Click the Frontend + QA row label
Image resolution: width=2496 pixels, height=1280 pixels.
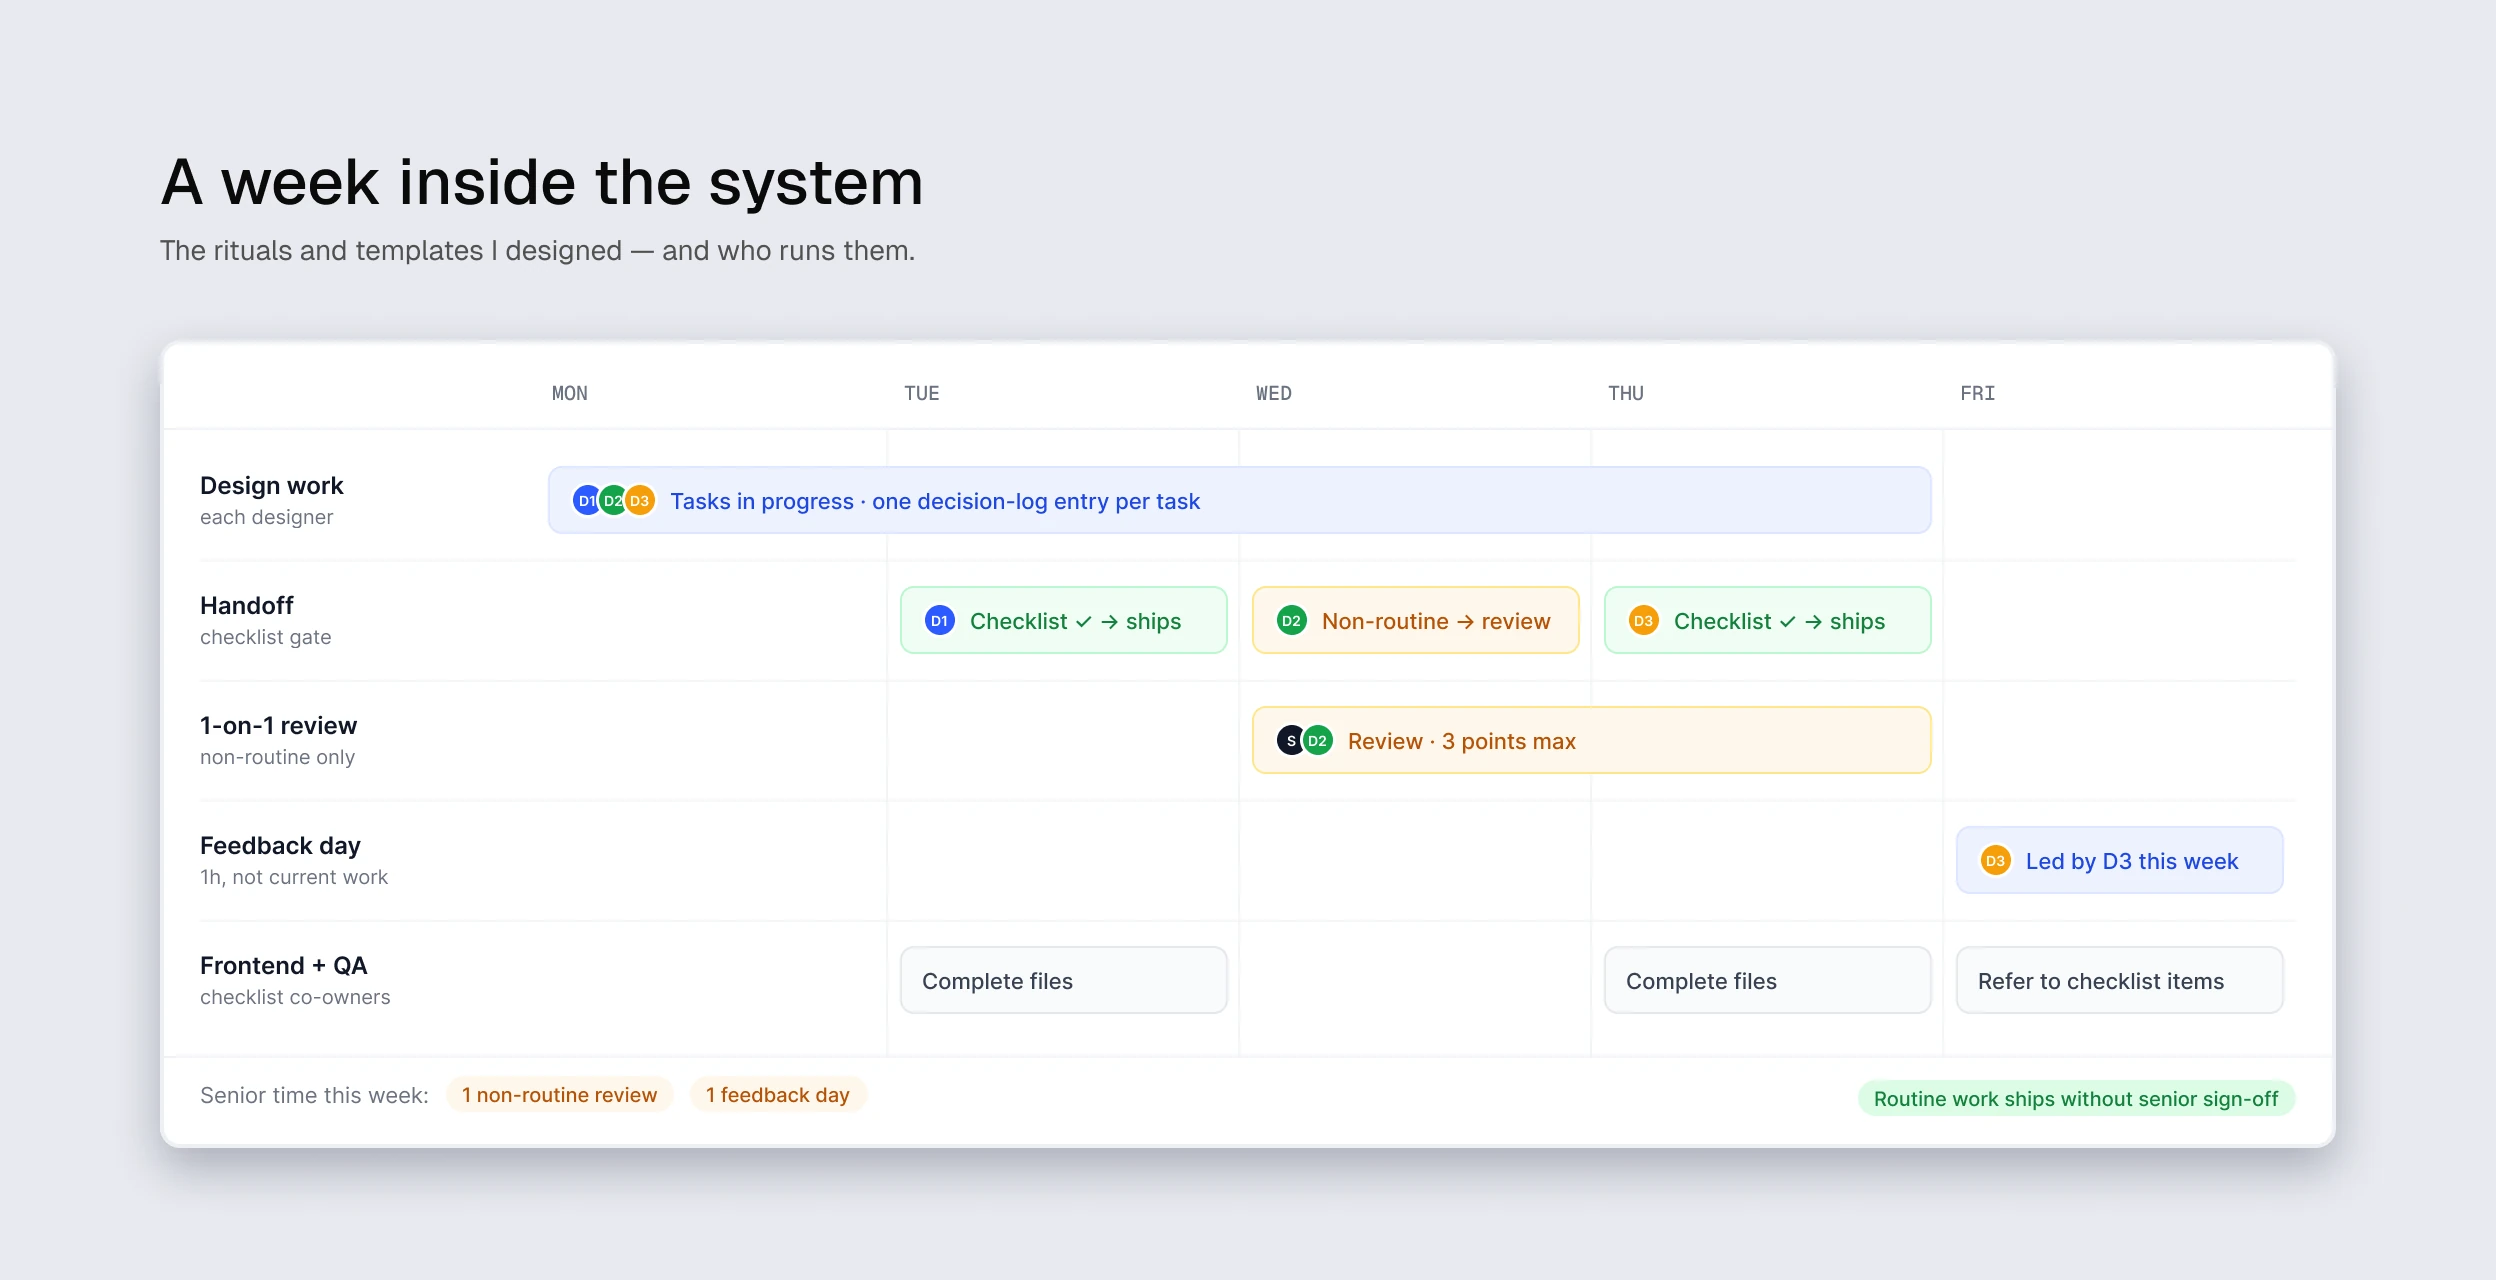pyautogui.click(x=284, y=966)
